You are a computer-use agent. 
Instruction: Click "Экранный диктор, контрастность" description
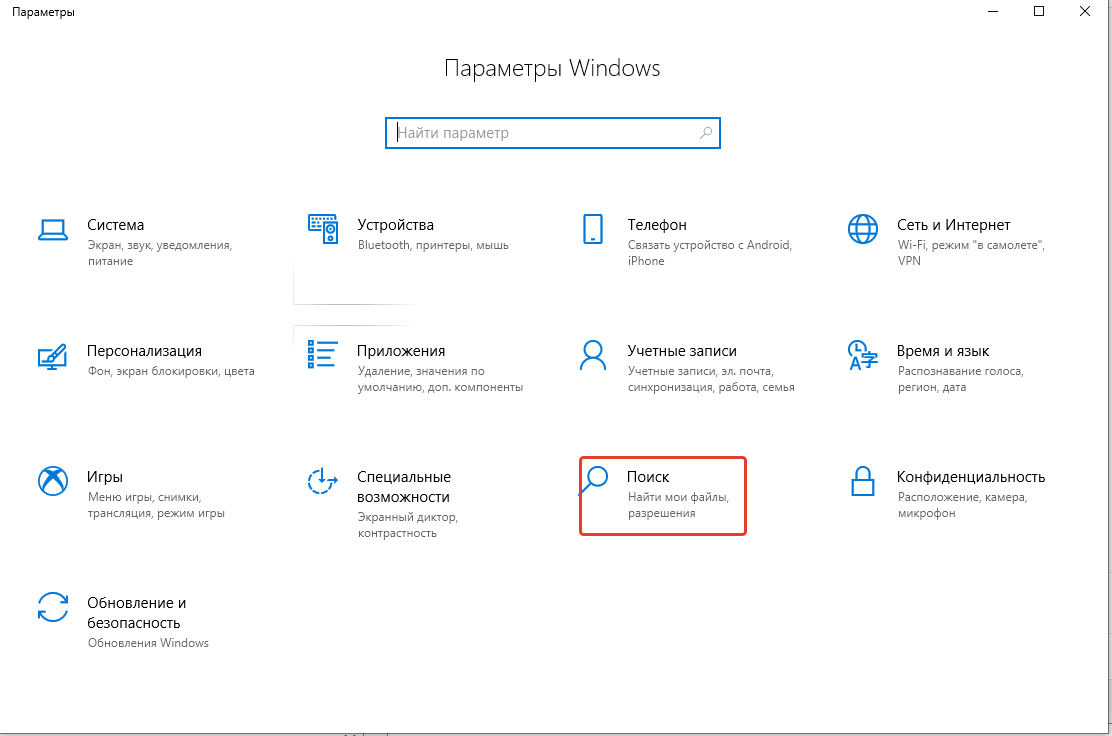(x=408, y=525)
